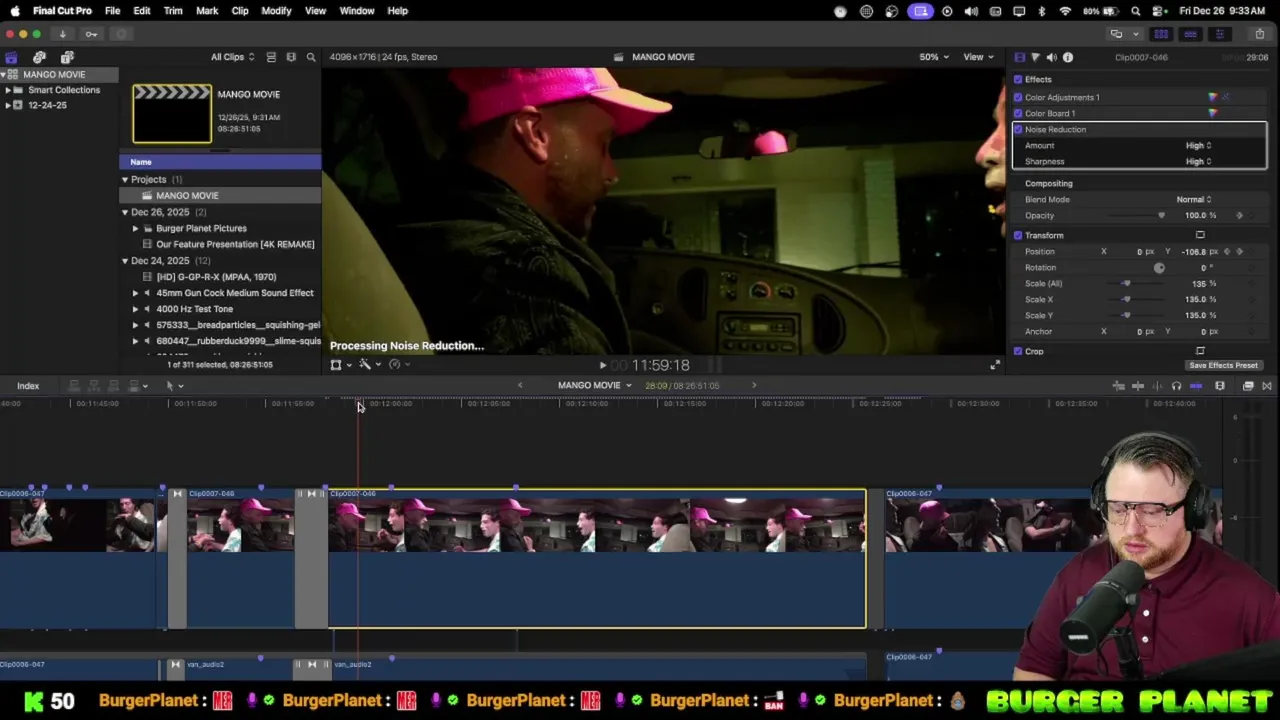Open the Modify menu

pos(276,11)
